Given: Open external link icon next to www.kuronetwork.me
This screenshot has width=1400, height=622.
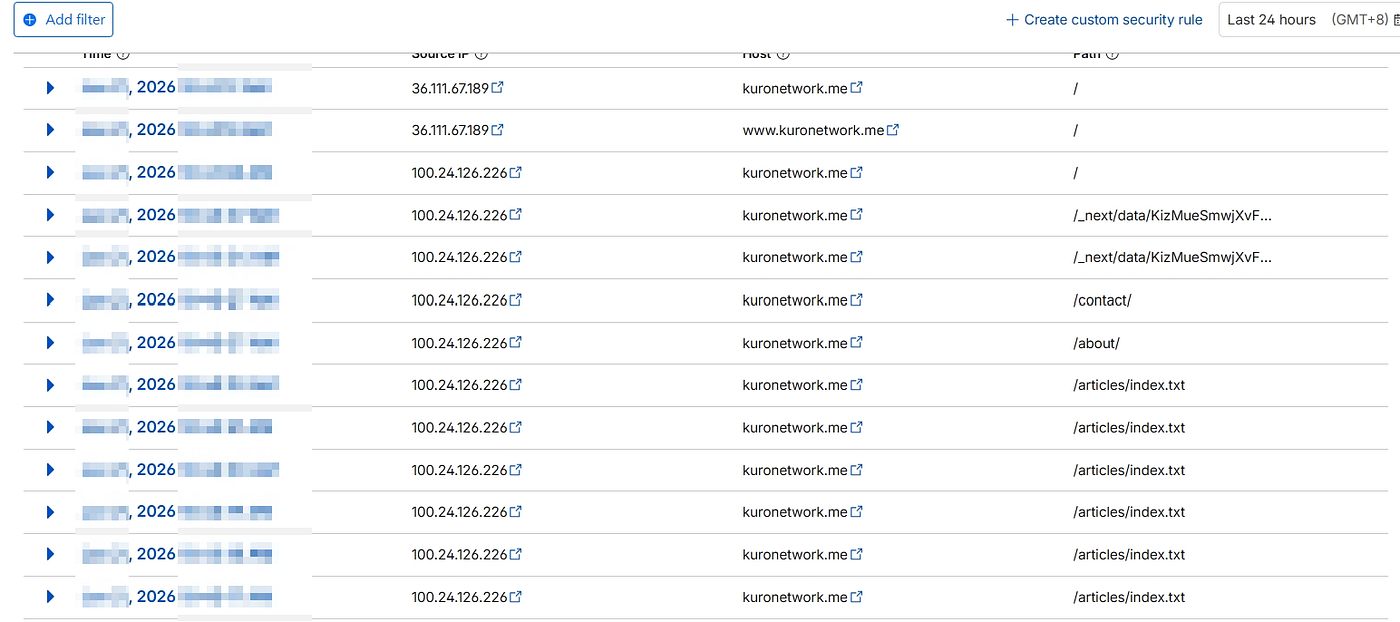Looking at the screenshot, I should pyautogui.click(x=893, y=130).
